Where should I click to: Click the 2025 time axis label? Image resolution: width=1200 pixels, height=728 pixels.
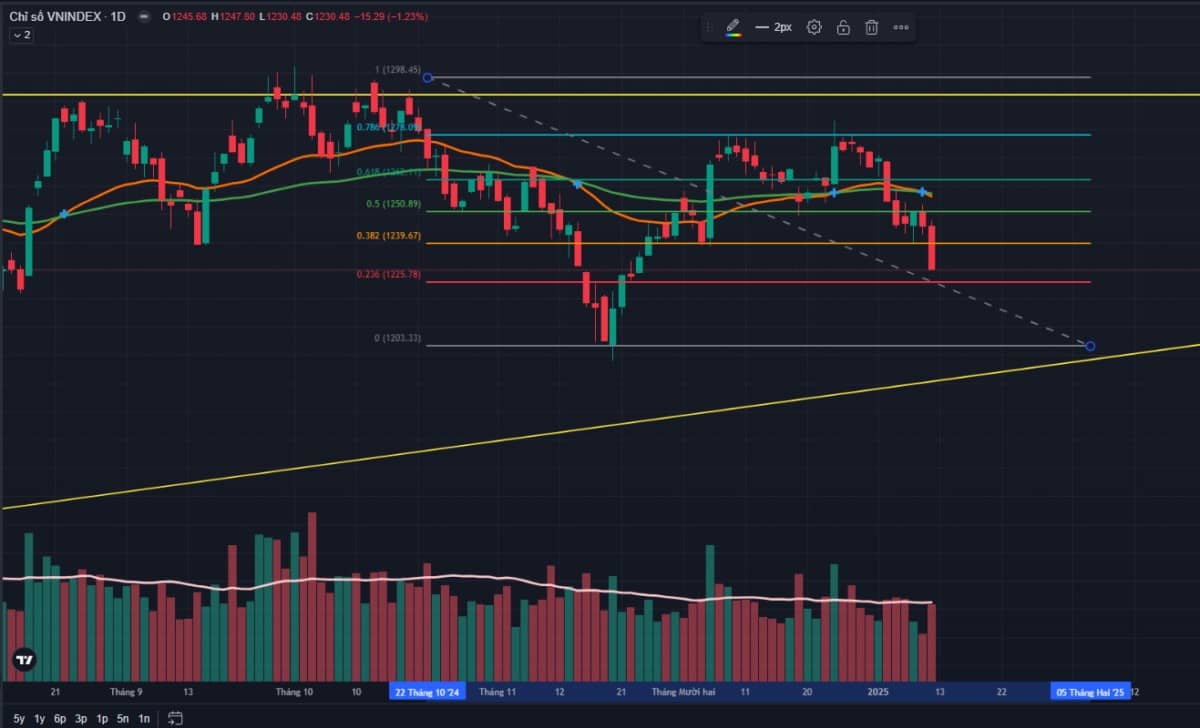tap(878, 692)
